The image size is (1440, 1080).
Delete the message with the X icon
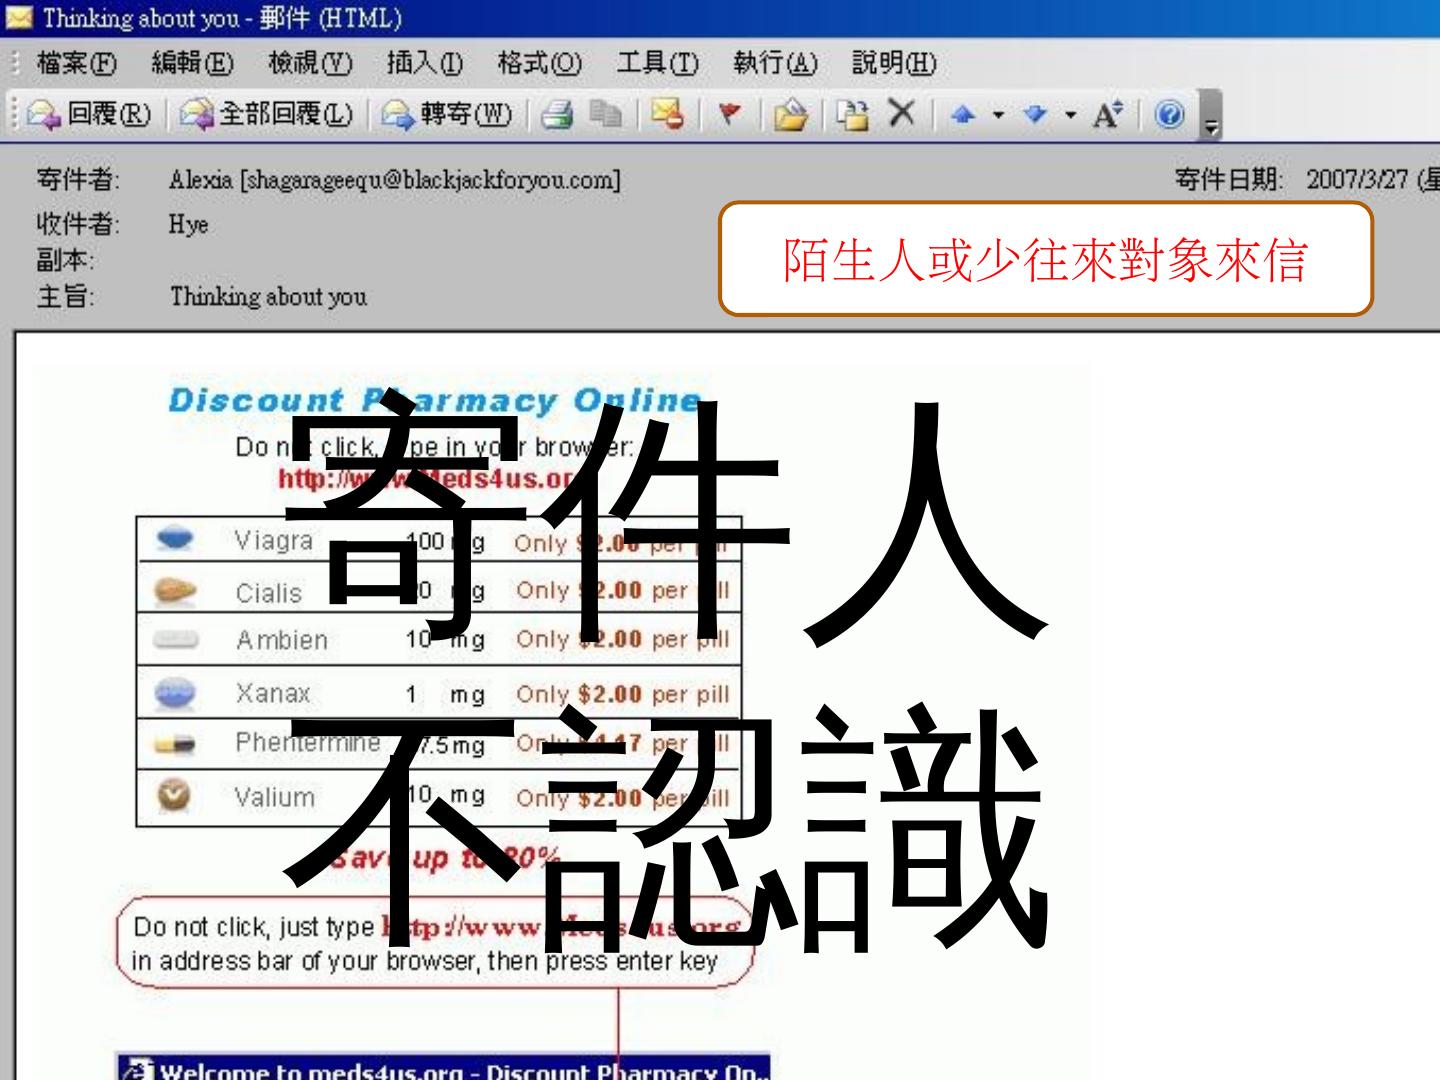click(901, 113)
